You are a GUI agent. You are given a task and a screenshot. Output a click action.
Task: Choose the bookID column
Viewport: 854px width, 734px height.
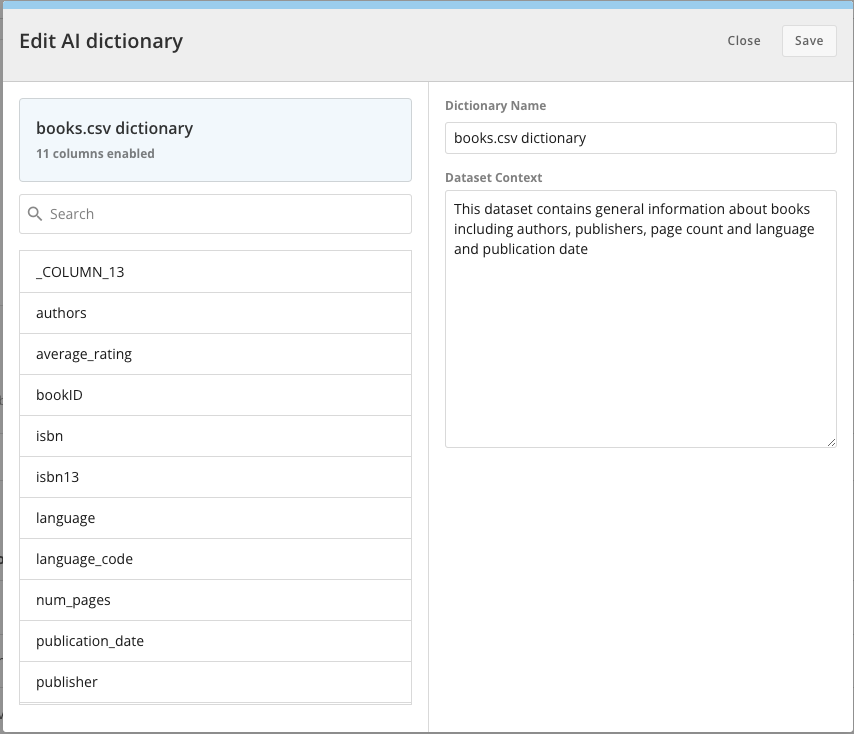215,395
